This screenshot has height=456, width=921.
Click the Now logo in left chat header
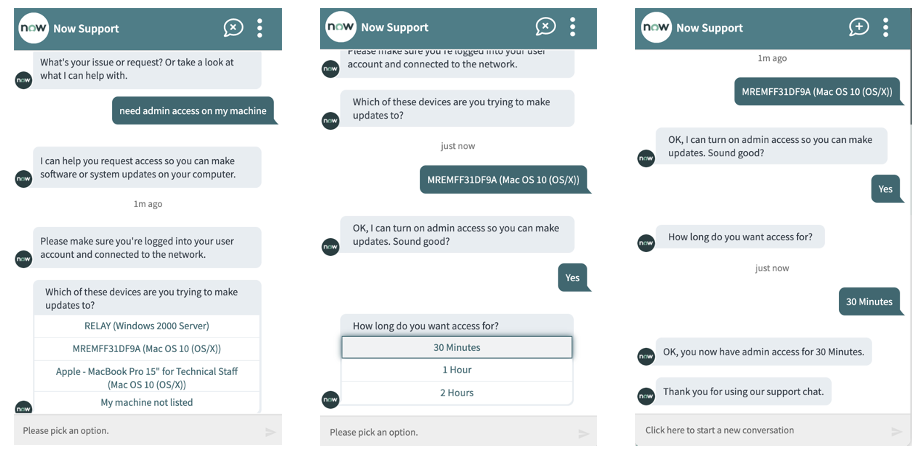click(x=35, y=28)
